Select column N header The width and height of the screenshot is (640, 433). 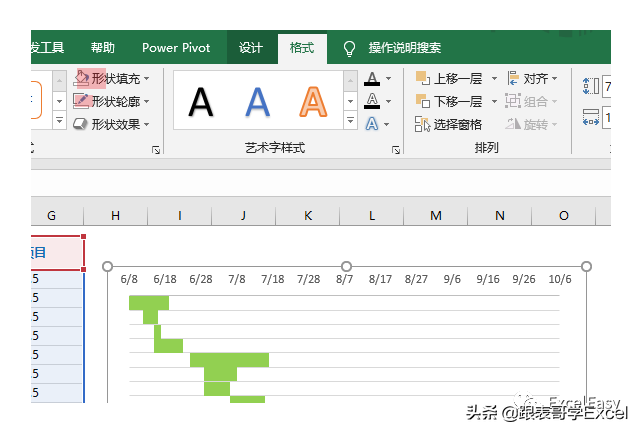tap(500, 215)
